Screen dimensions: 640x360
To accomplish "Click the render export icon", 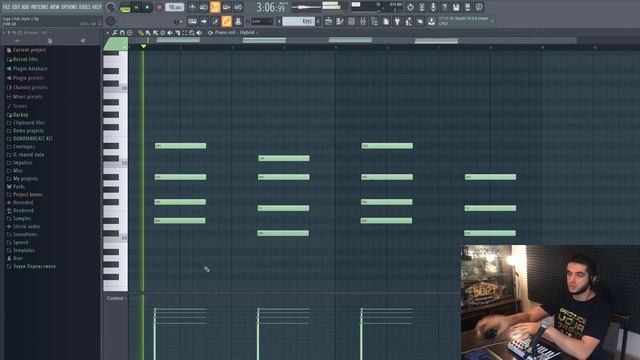I will 467,7.
